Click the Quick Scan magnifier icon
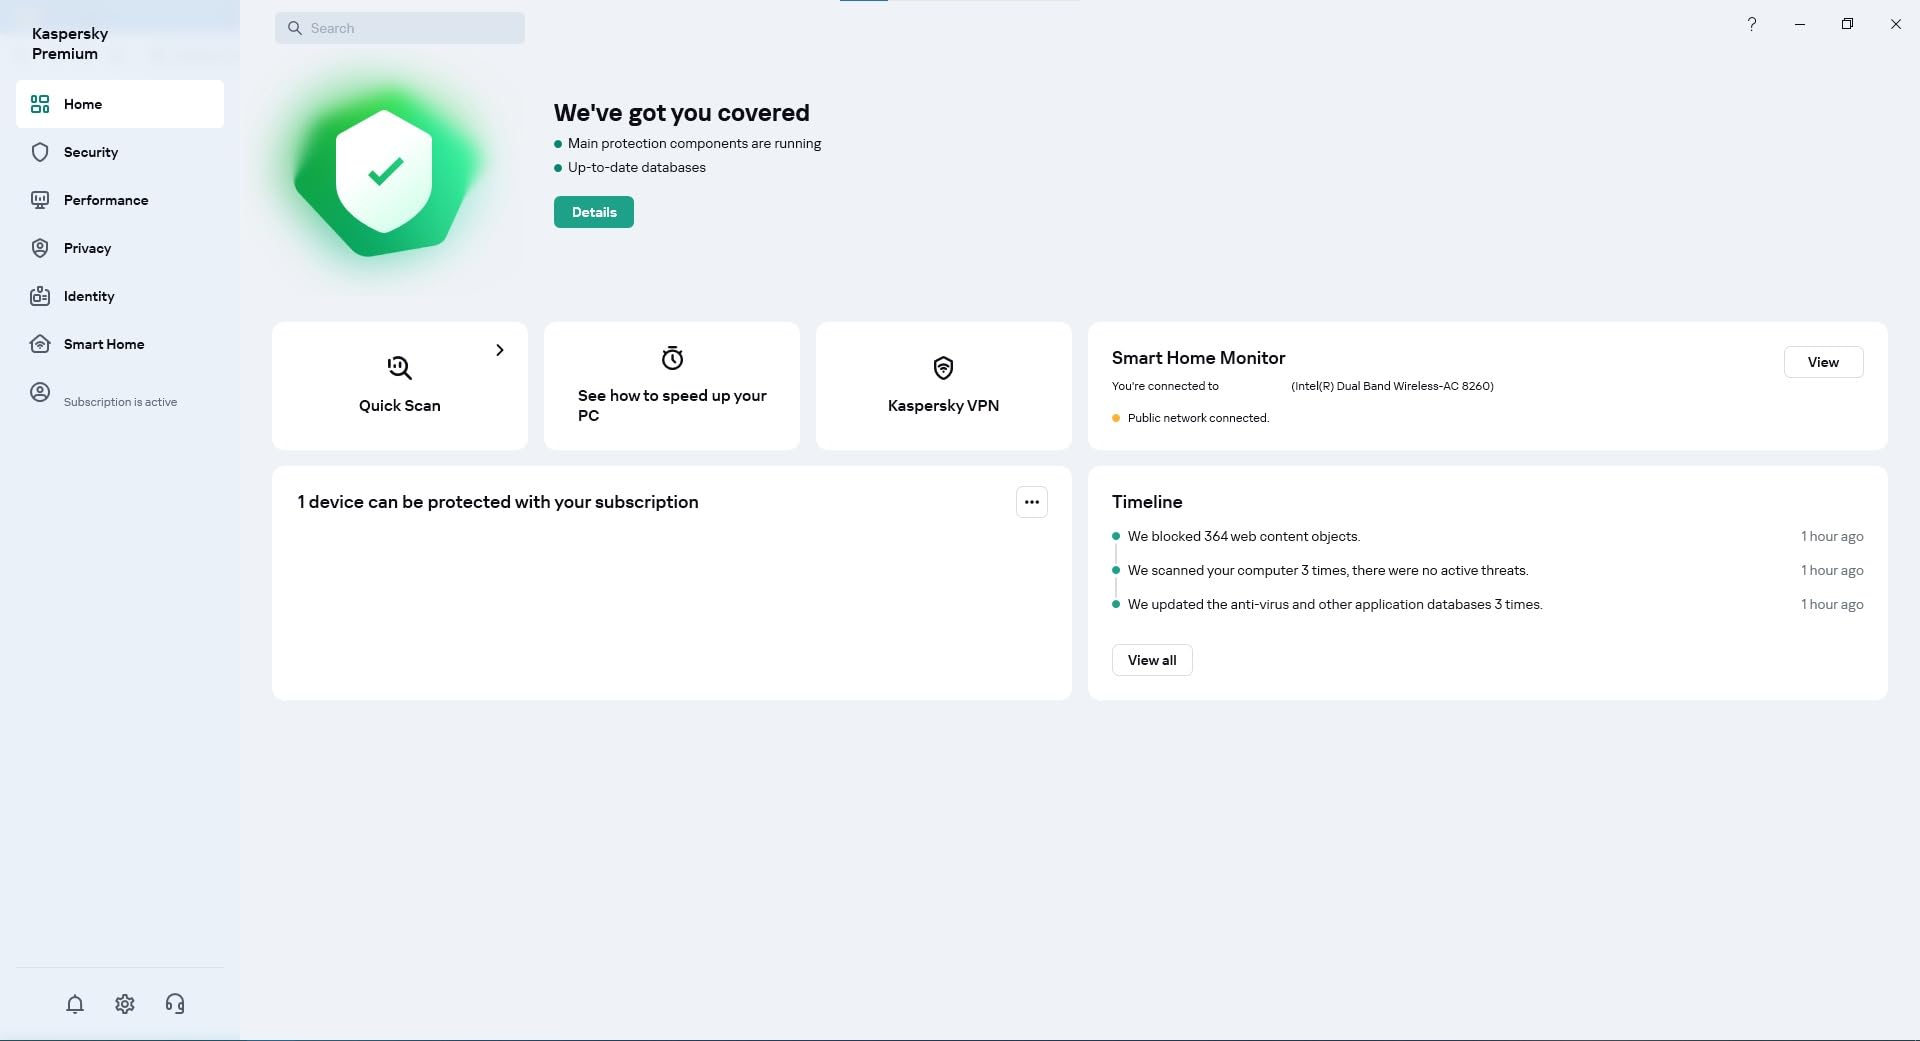Viewport: 1920px width, 1041px height. 399,367
